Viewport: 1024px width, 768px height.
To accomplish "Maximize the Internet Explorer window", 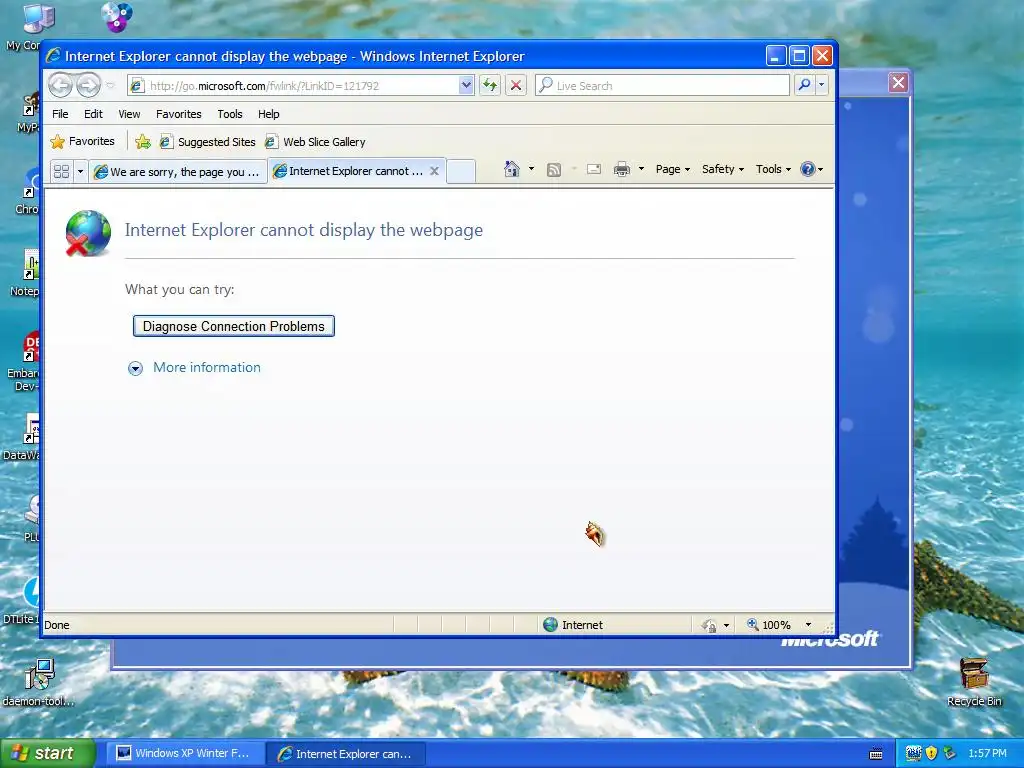I will (799, 56).
